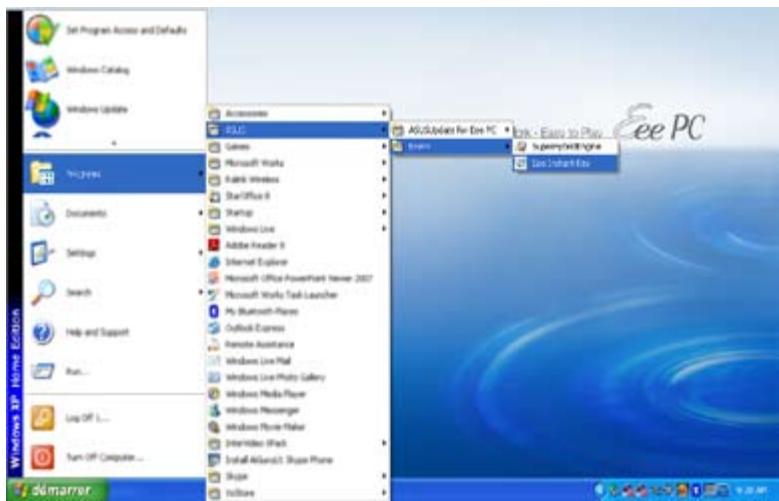Expand the Games folder arrow

384,147
